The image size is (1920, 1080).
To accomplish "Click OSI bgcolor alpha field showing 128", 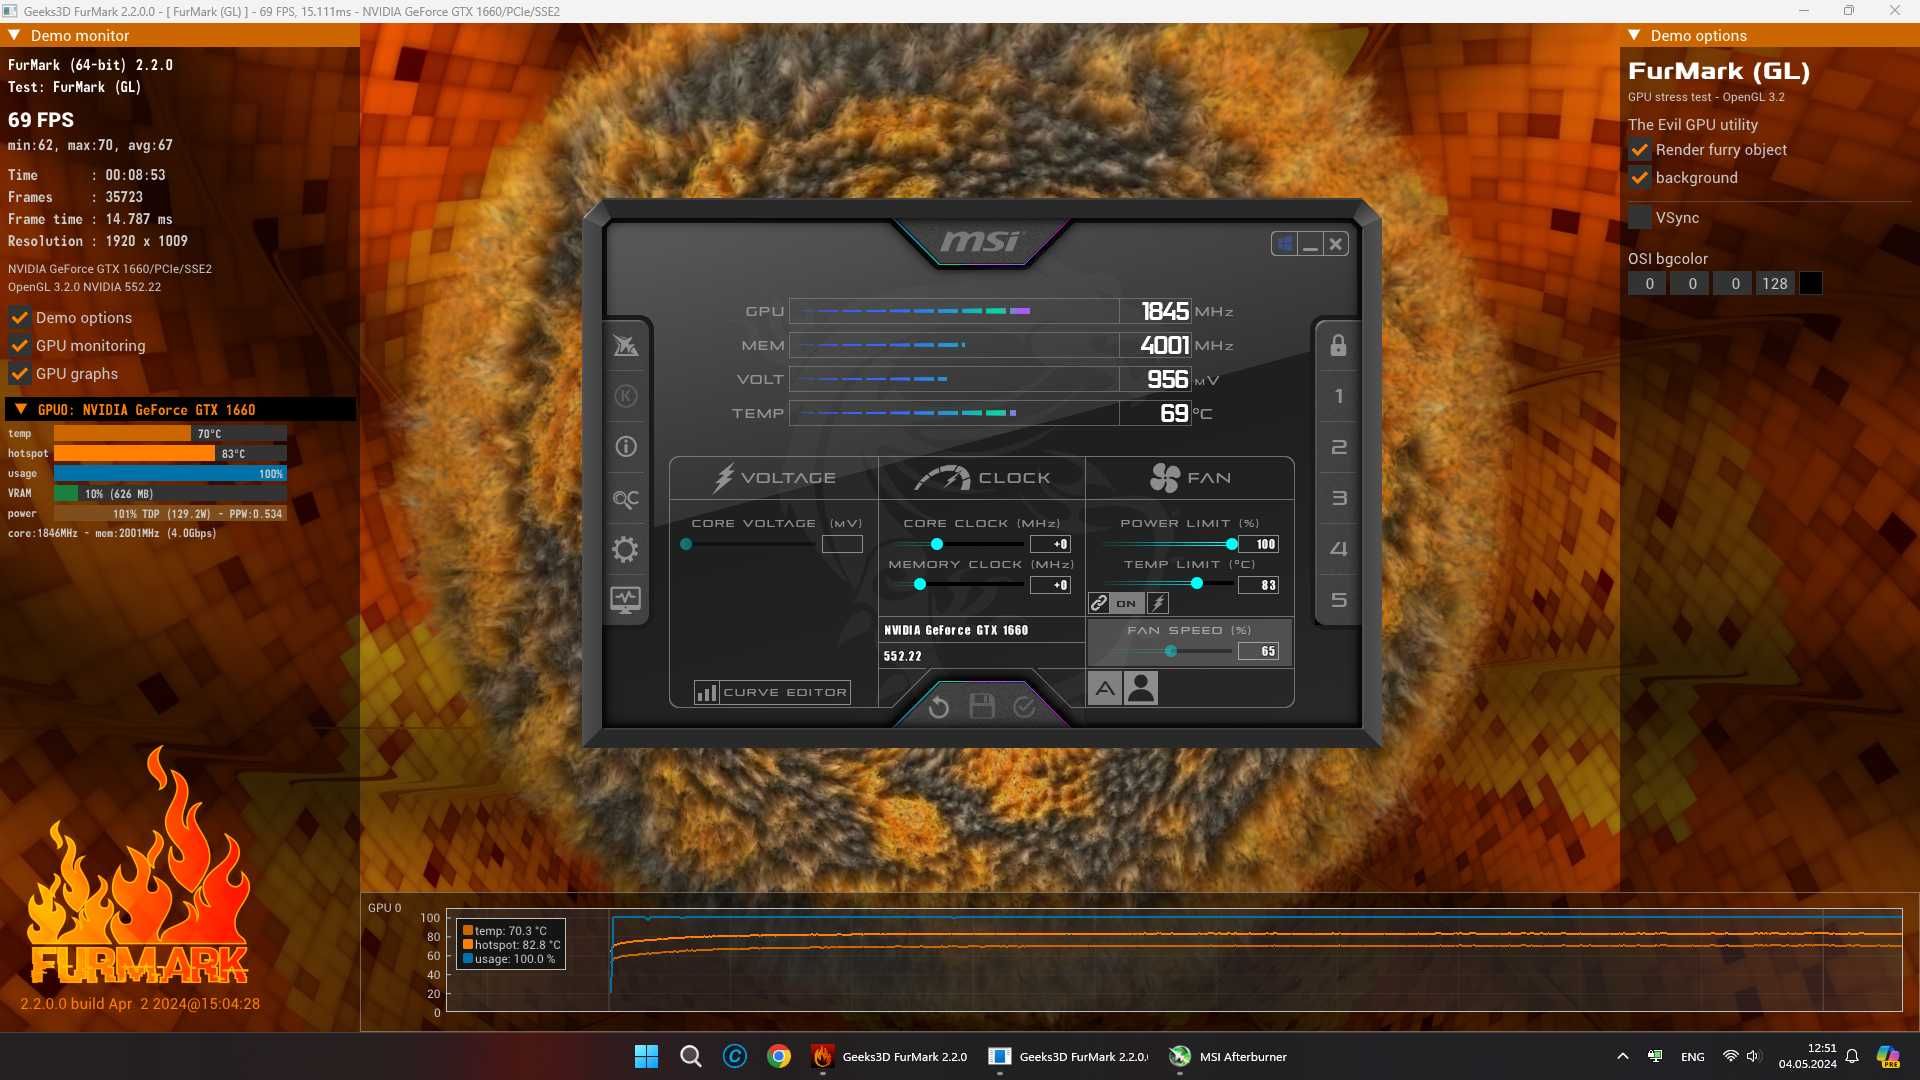I will [1775, 284].
